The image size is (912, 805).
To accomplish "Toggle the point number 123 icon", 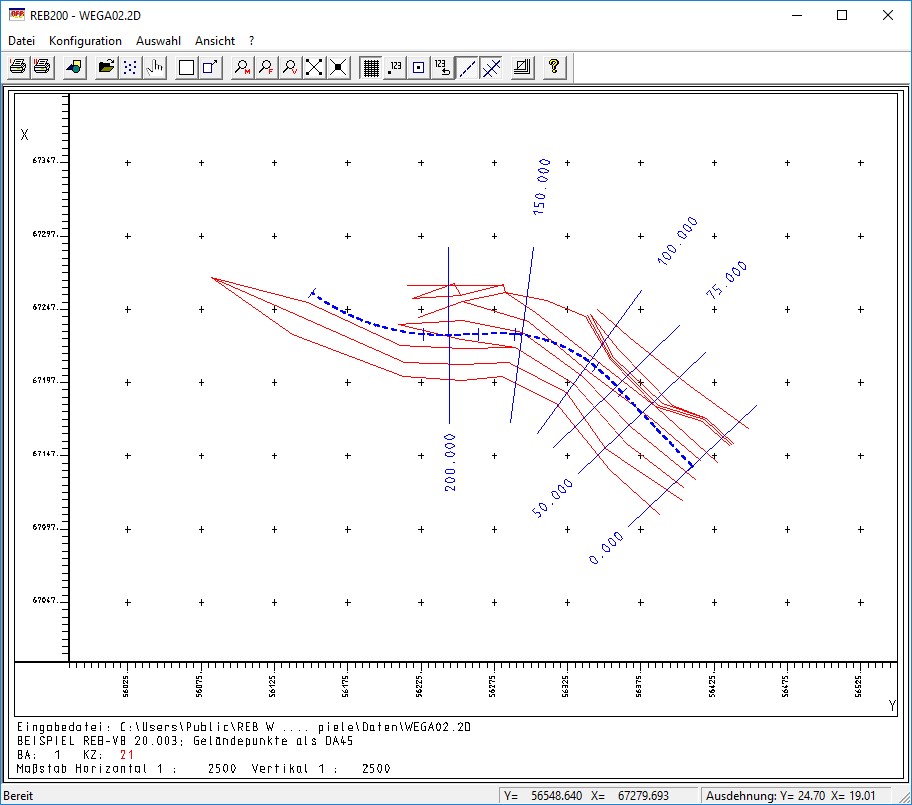I will (x=395, y=67).
